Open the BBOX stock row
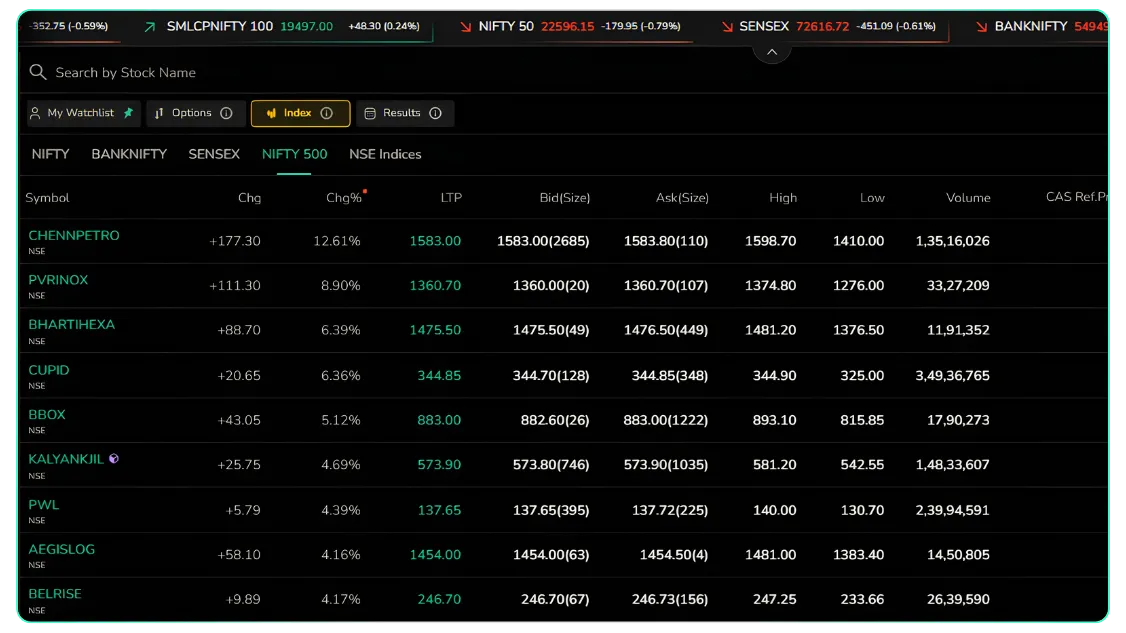1126x633 pixels. pos(564,420)
